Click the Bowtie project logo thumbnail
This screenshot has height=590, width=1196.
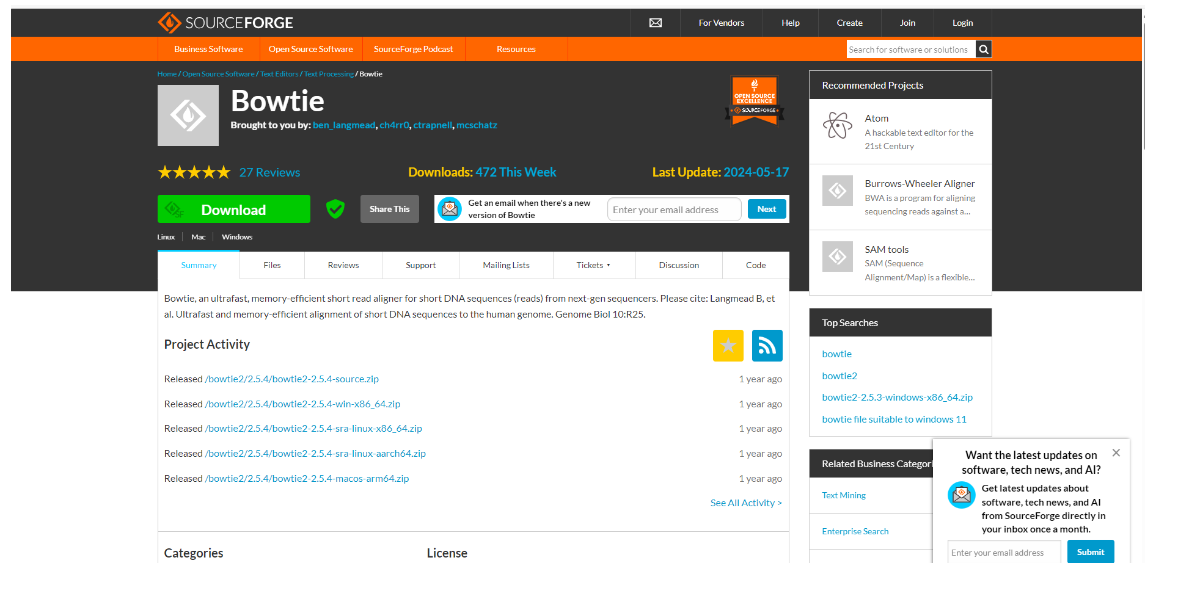[188, 115]
